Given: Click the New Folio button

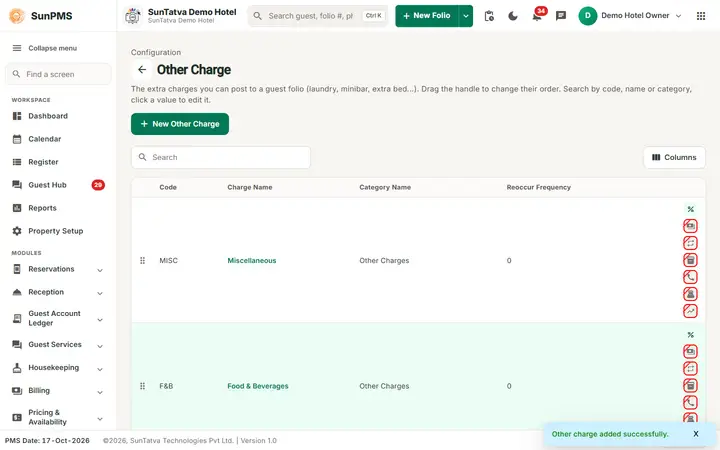Looking at the screenshot, I should (427, 16).
